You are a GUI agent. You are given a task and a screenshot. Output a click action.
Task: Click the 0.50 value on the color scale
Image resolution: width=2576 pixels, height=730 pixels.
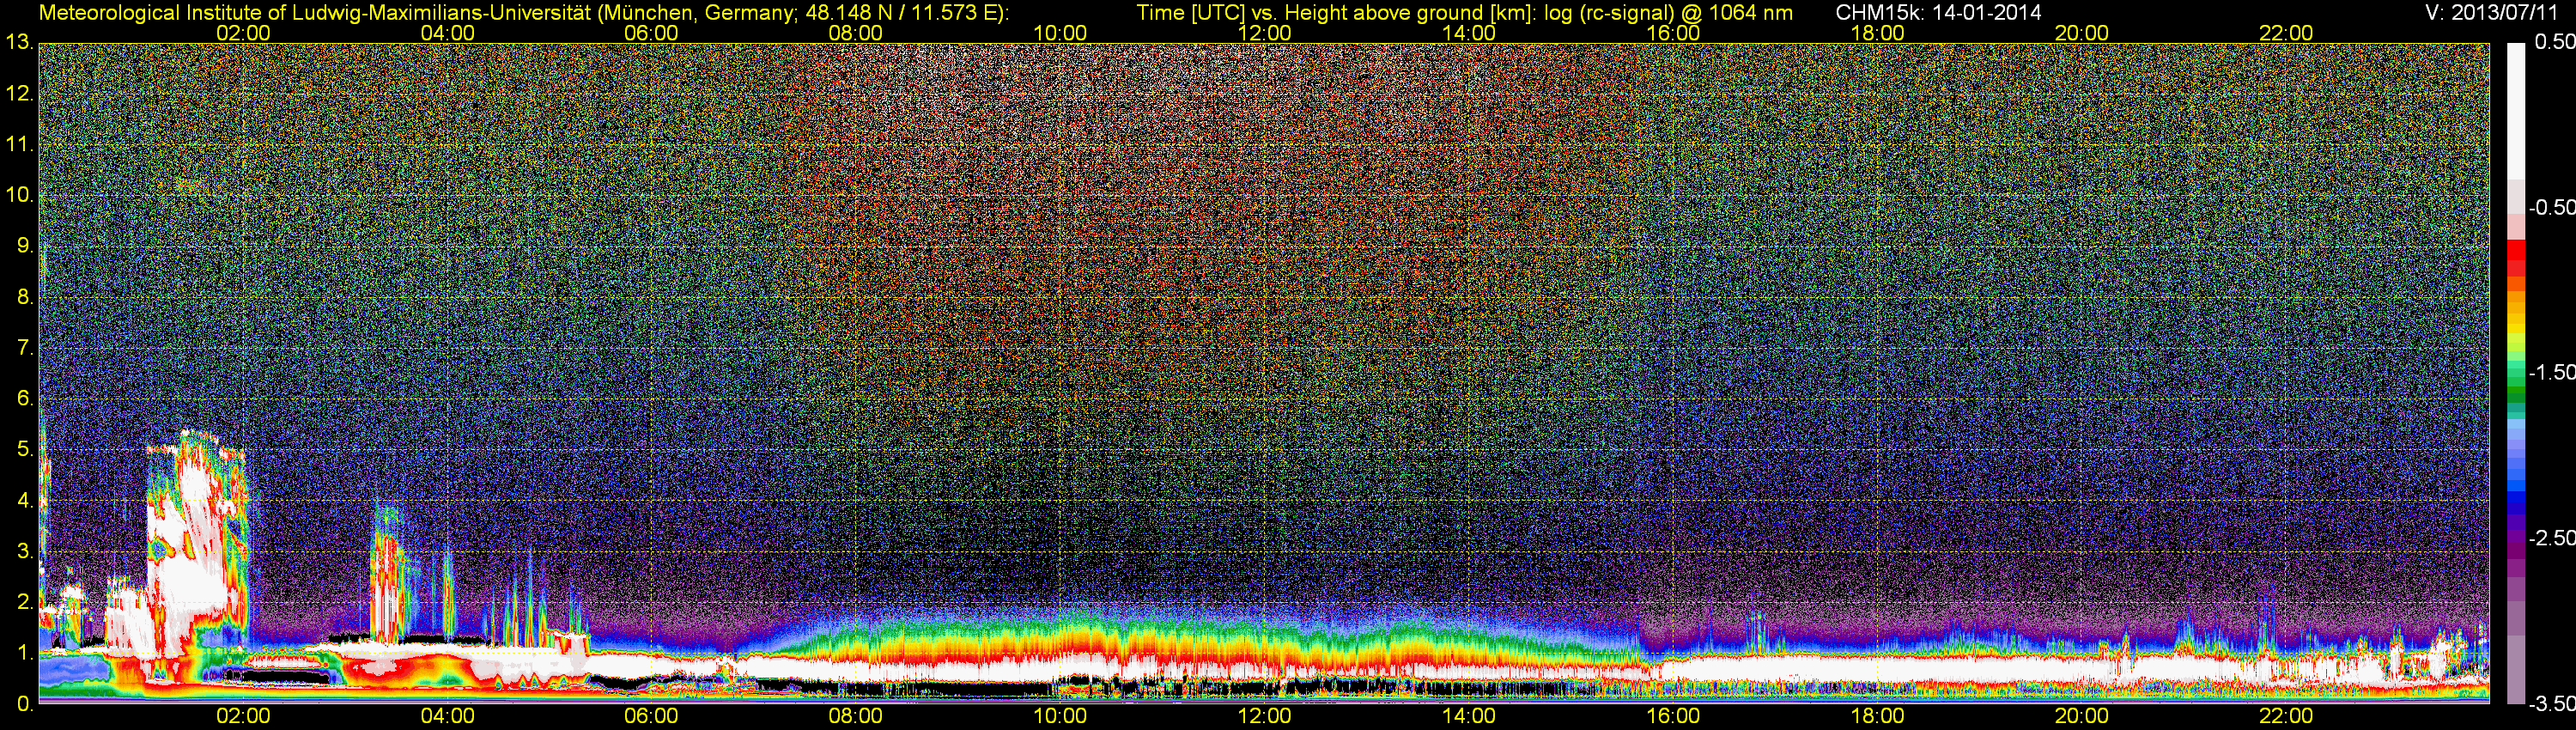(x=2554, y=42)
